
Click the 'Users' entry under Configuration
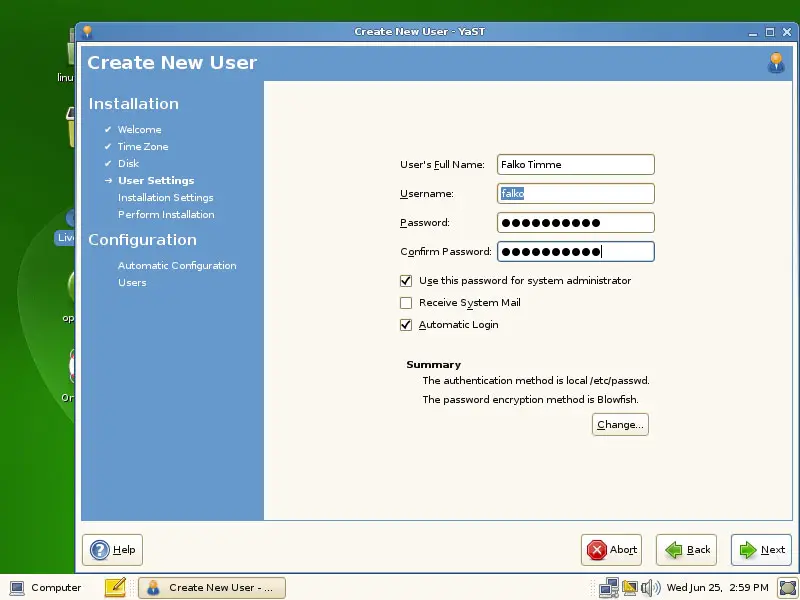pyautogui.click(x=132, y=282)
